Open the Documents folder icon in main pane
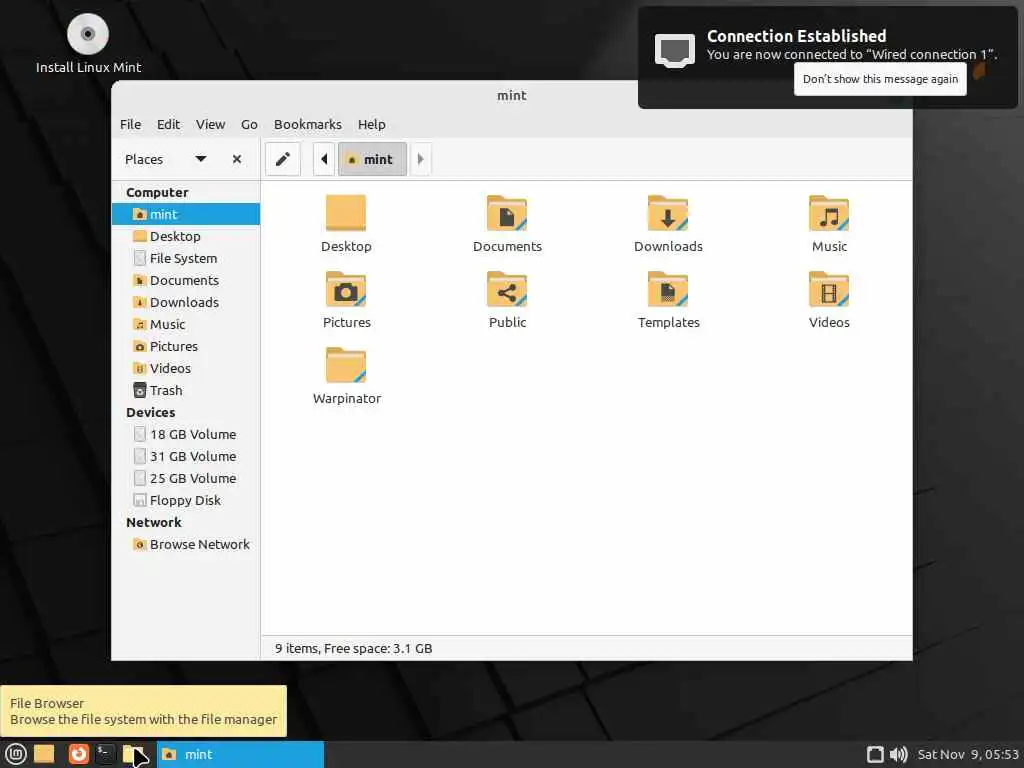The height and width of the screenshot is (768, 1024). click(x=507, y=213)
